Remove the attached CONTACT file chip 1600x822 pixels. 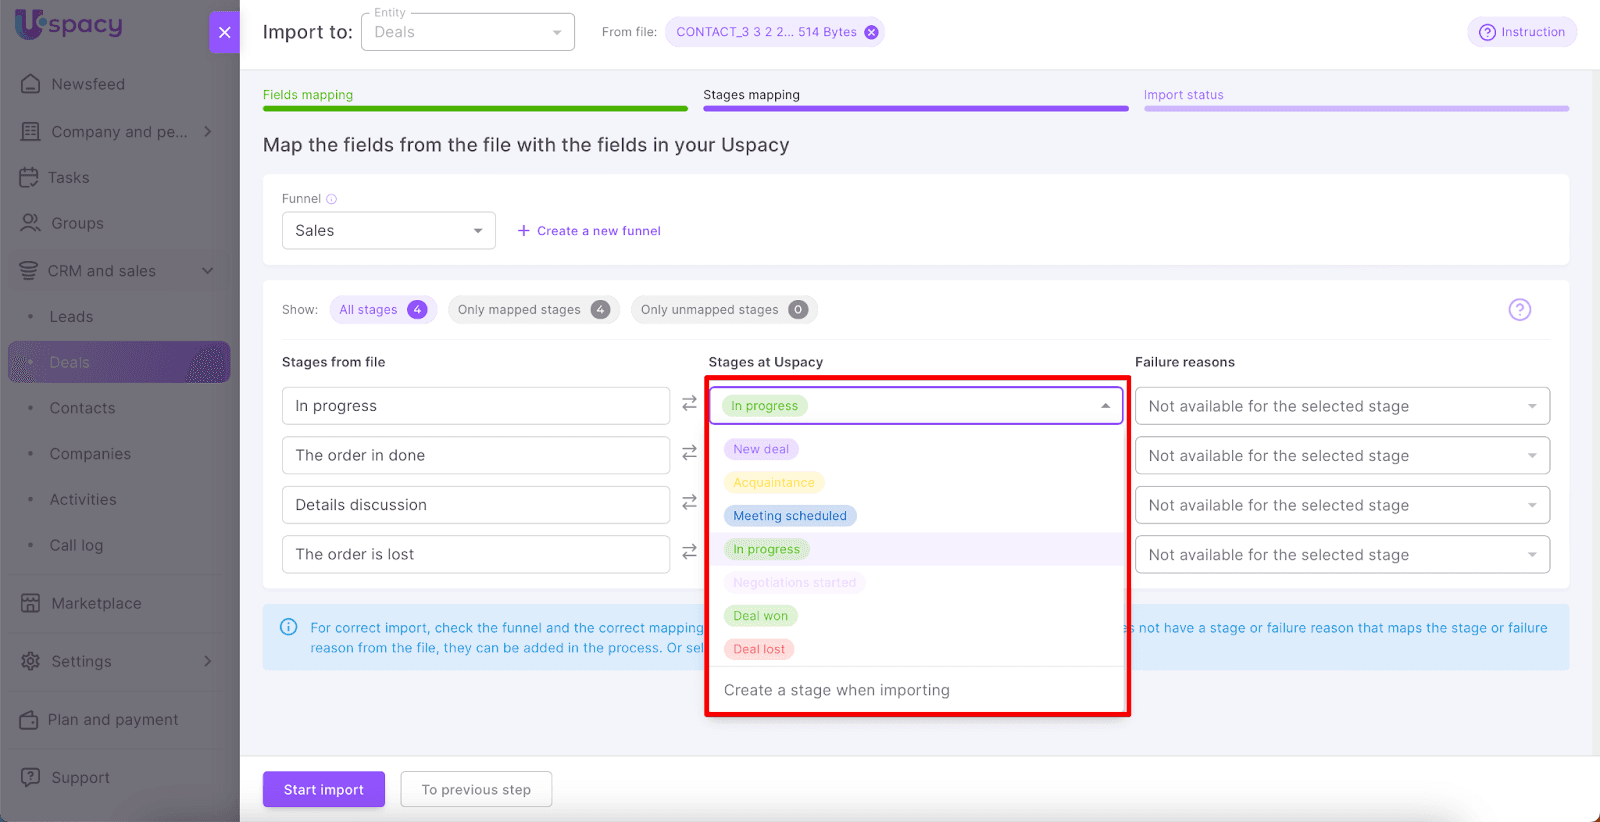coord(871,32)
